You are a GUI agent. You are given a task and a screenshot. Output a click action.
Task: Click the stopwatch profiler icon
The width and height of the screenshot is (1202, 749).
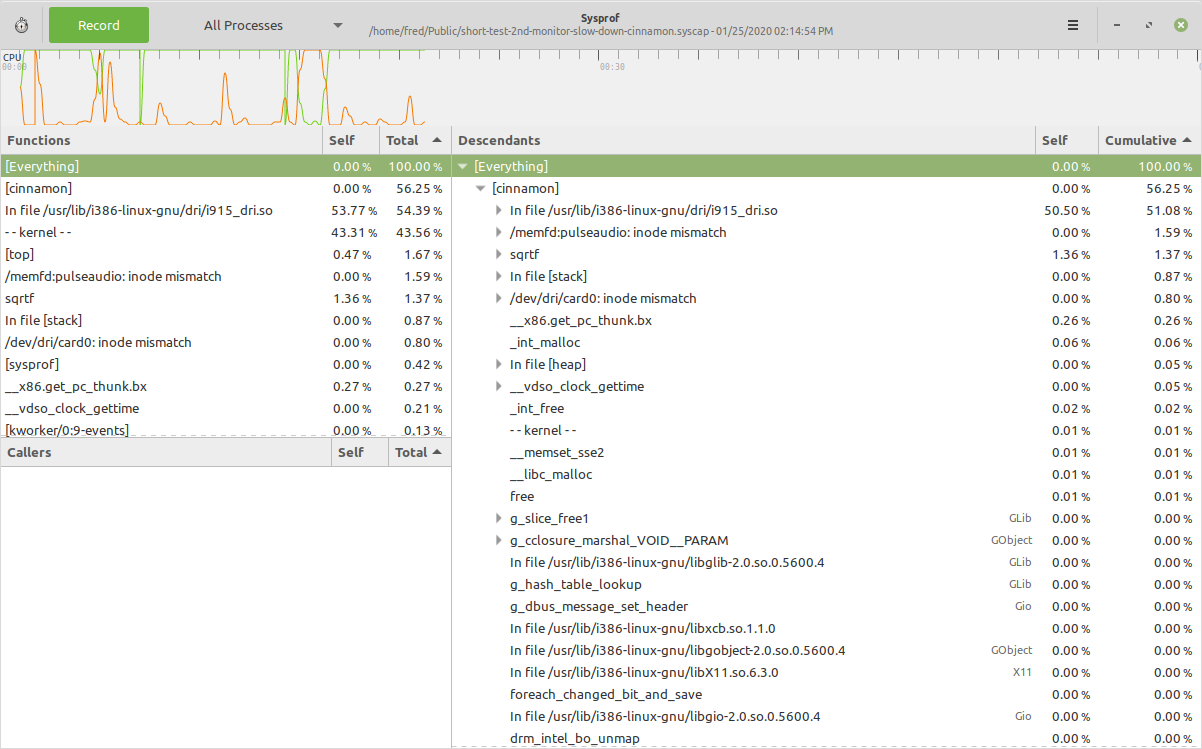(x=21, y=25)
